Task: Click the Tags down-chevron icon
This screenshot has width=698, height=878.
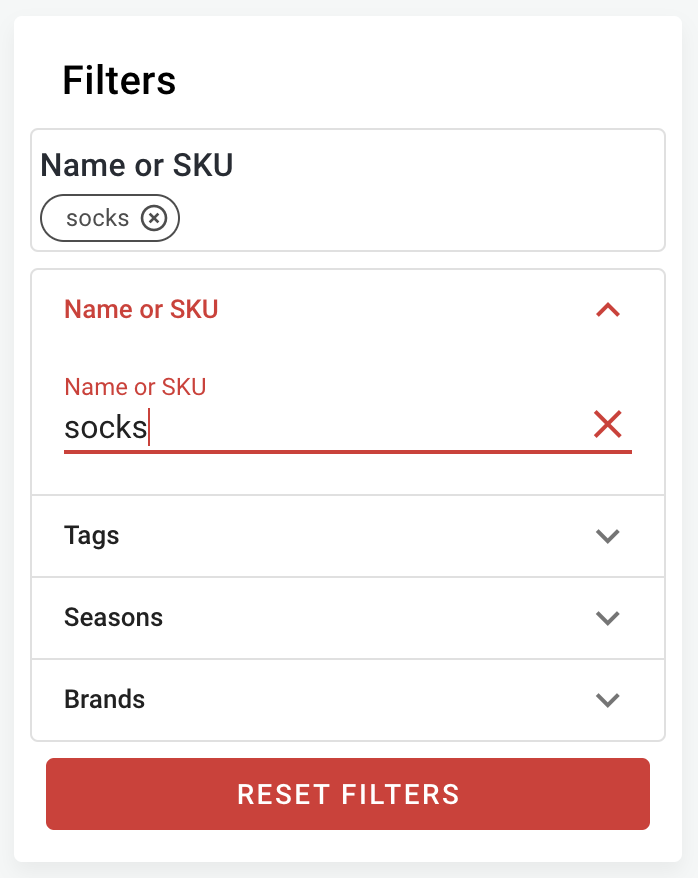Action: pos(608,536)
